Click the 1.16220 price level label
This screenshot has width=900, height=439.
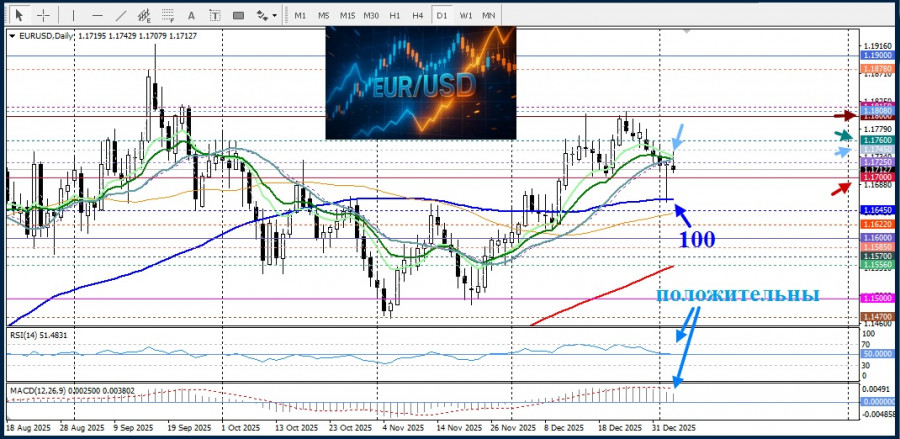[x=878, y=224]
